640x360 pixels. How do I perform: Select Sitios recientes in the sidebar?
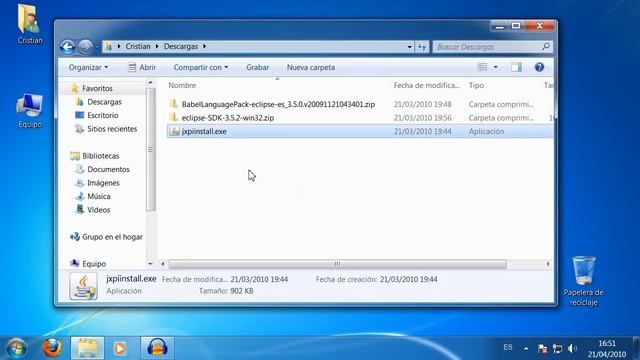pyautogui.click(x=112, y=129)
